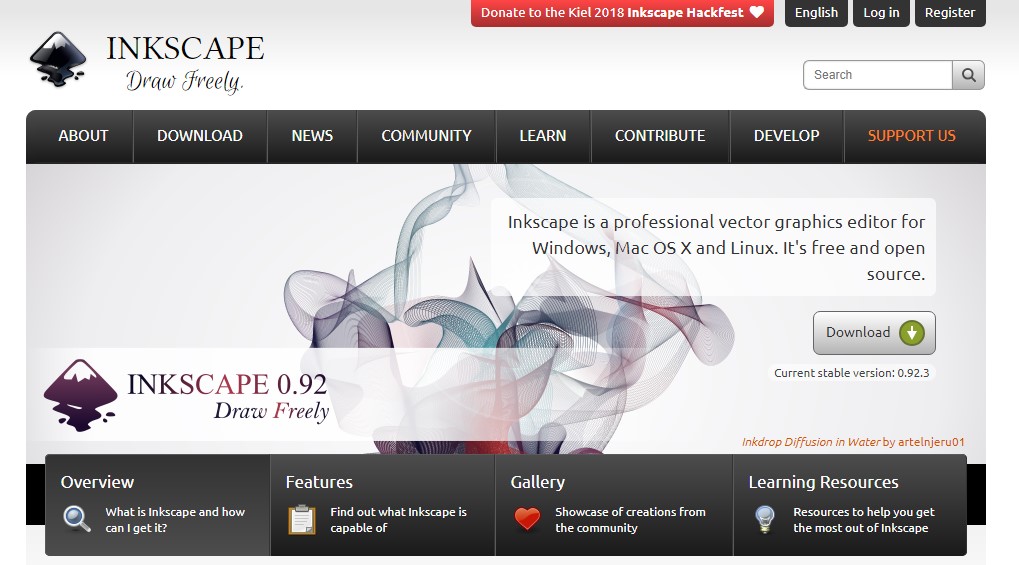This screenshot has width=1019, height=565.
Task: Click 'Showcase of creations from the community'
Action: coord(630,519)
